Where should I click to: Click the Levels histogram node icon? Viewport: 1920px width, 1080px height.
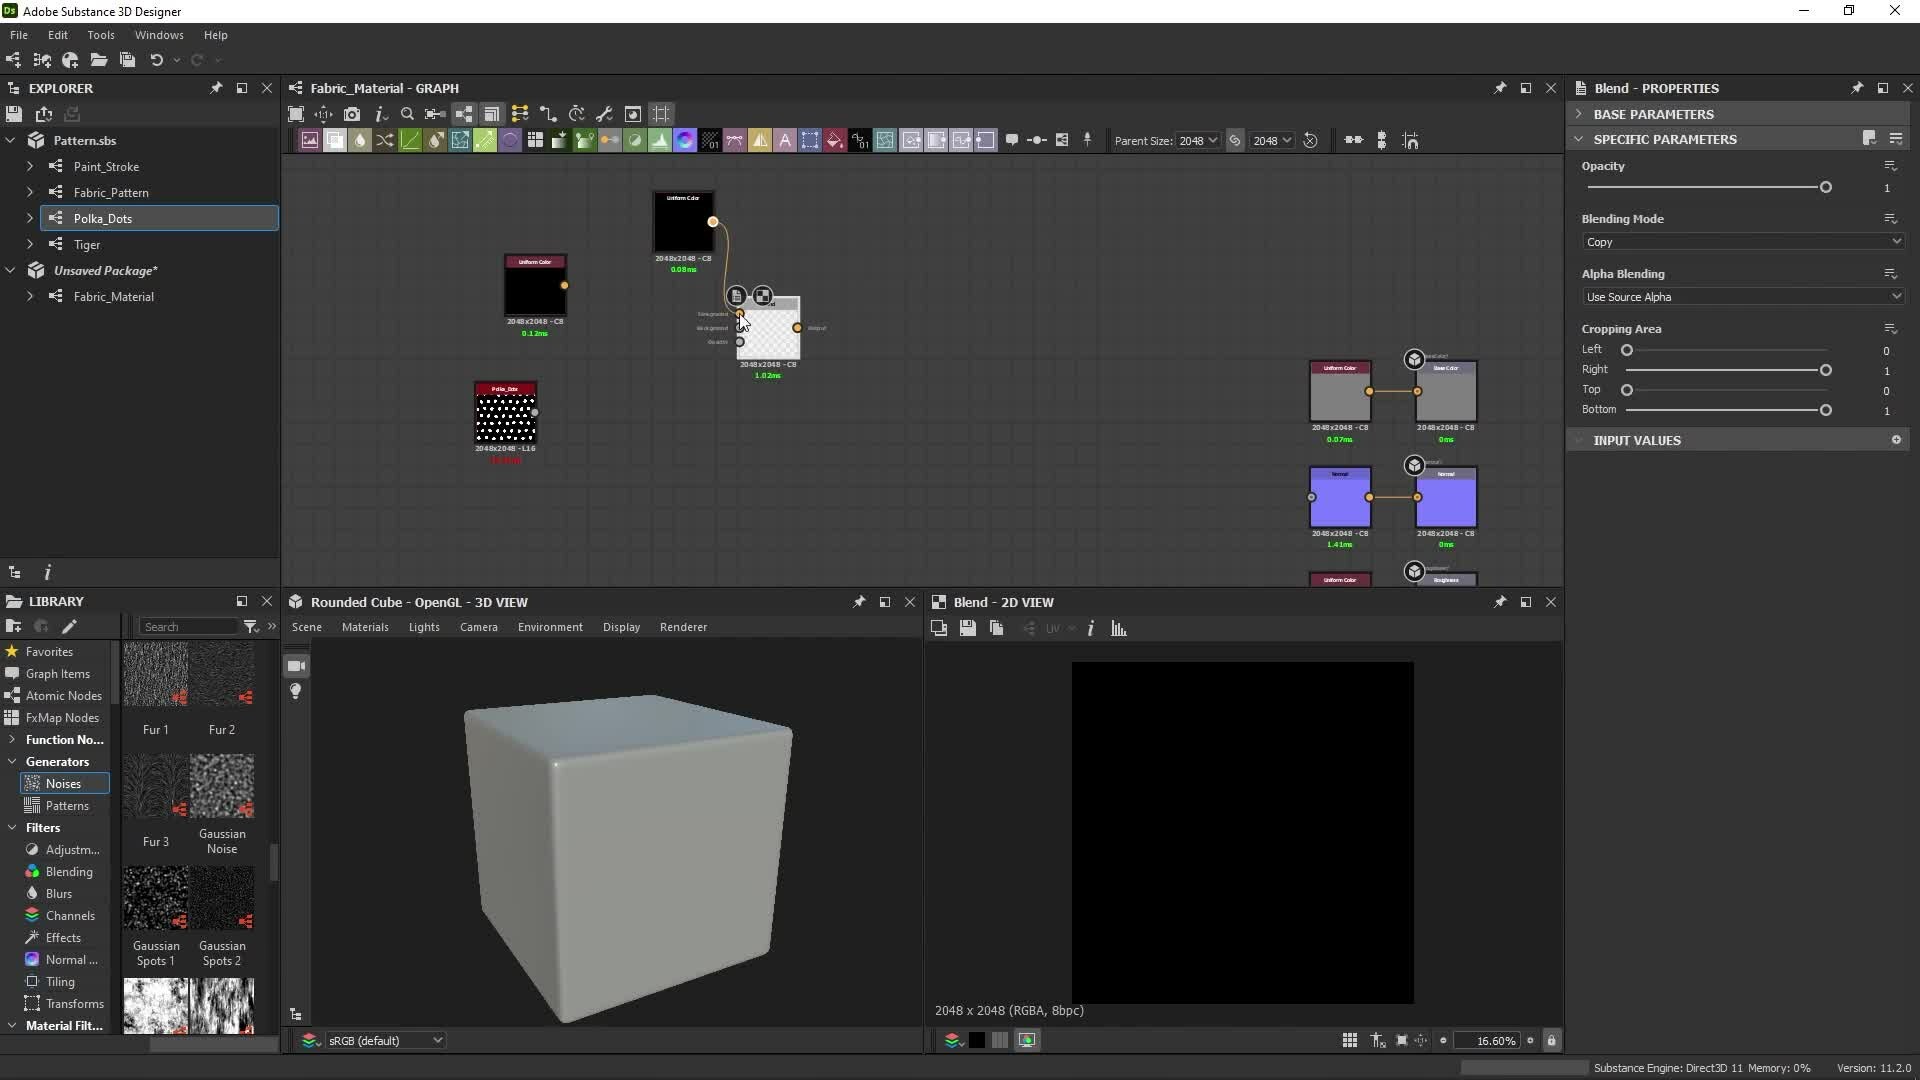[x=660, y=141]
